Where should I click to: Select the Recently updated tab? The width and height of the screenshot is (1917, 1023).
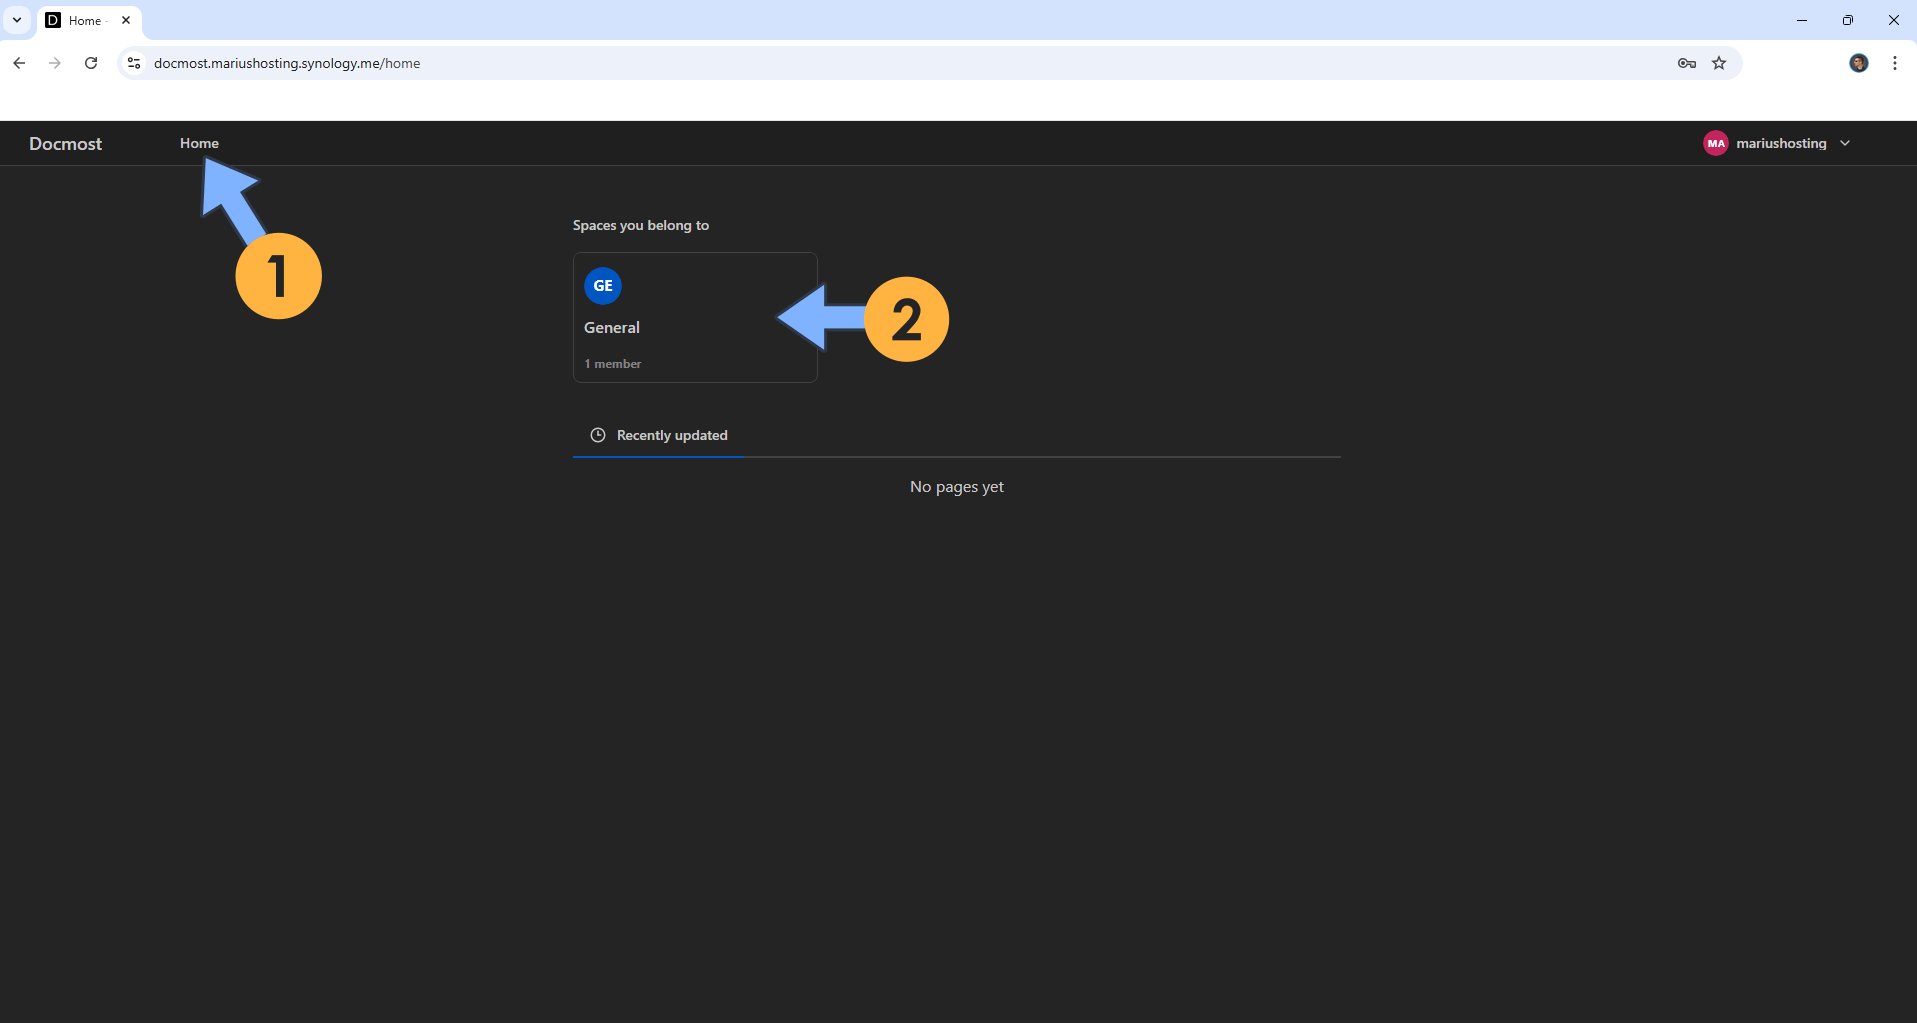(659, 435)
